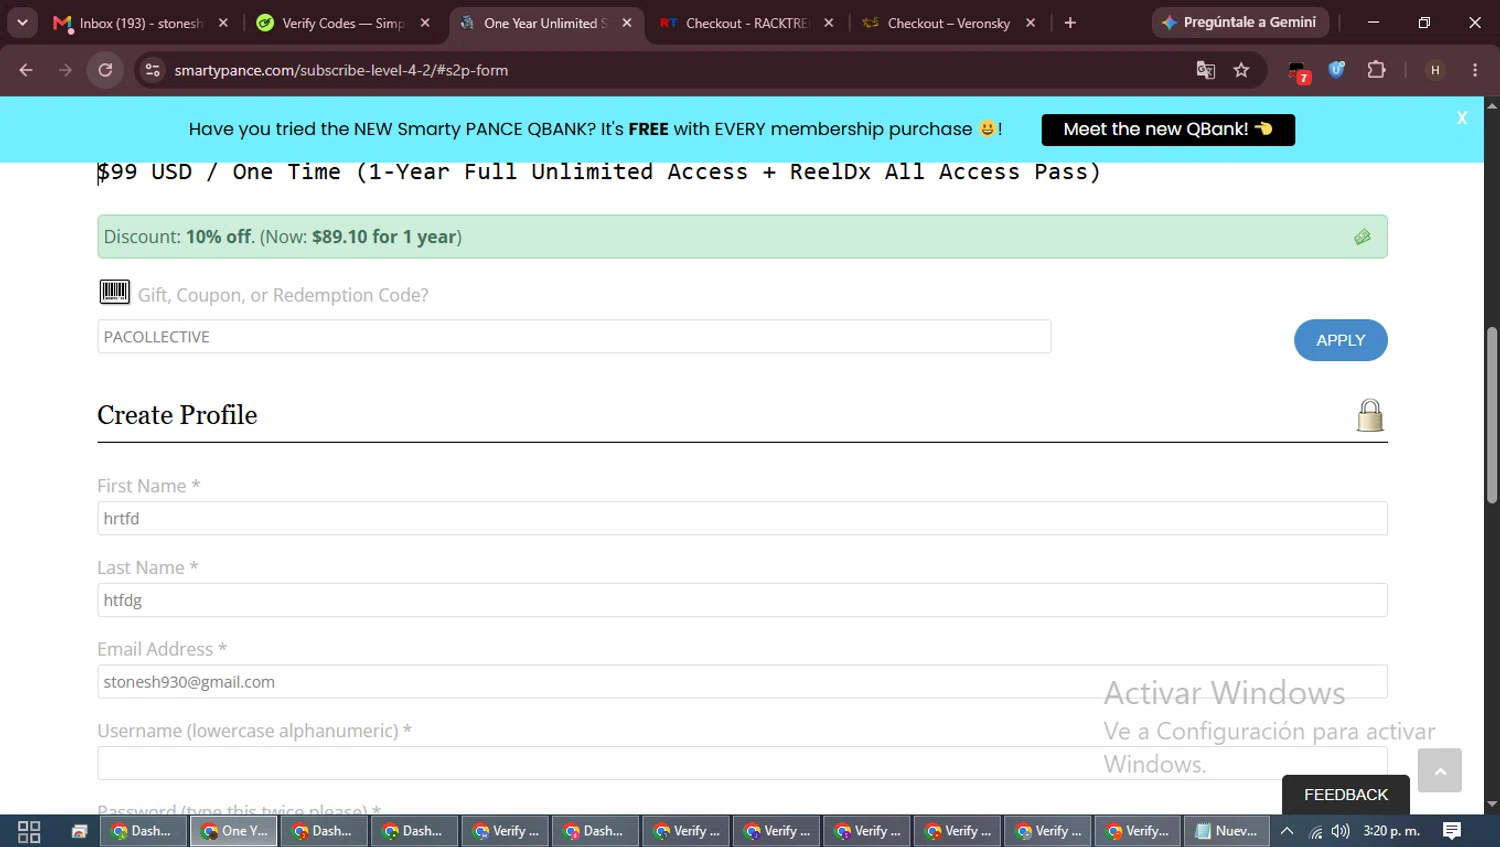Screen dimensions: 1500x847
Task: Click the Last Name input field
Action: tap(742, 600)
